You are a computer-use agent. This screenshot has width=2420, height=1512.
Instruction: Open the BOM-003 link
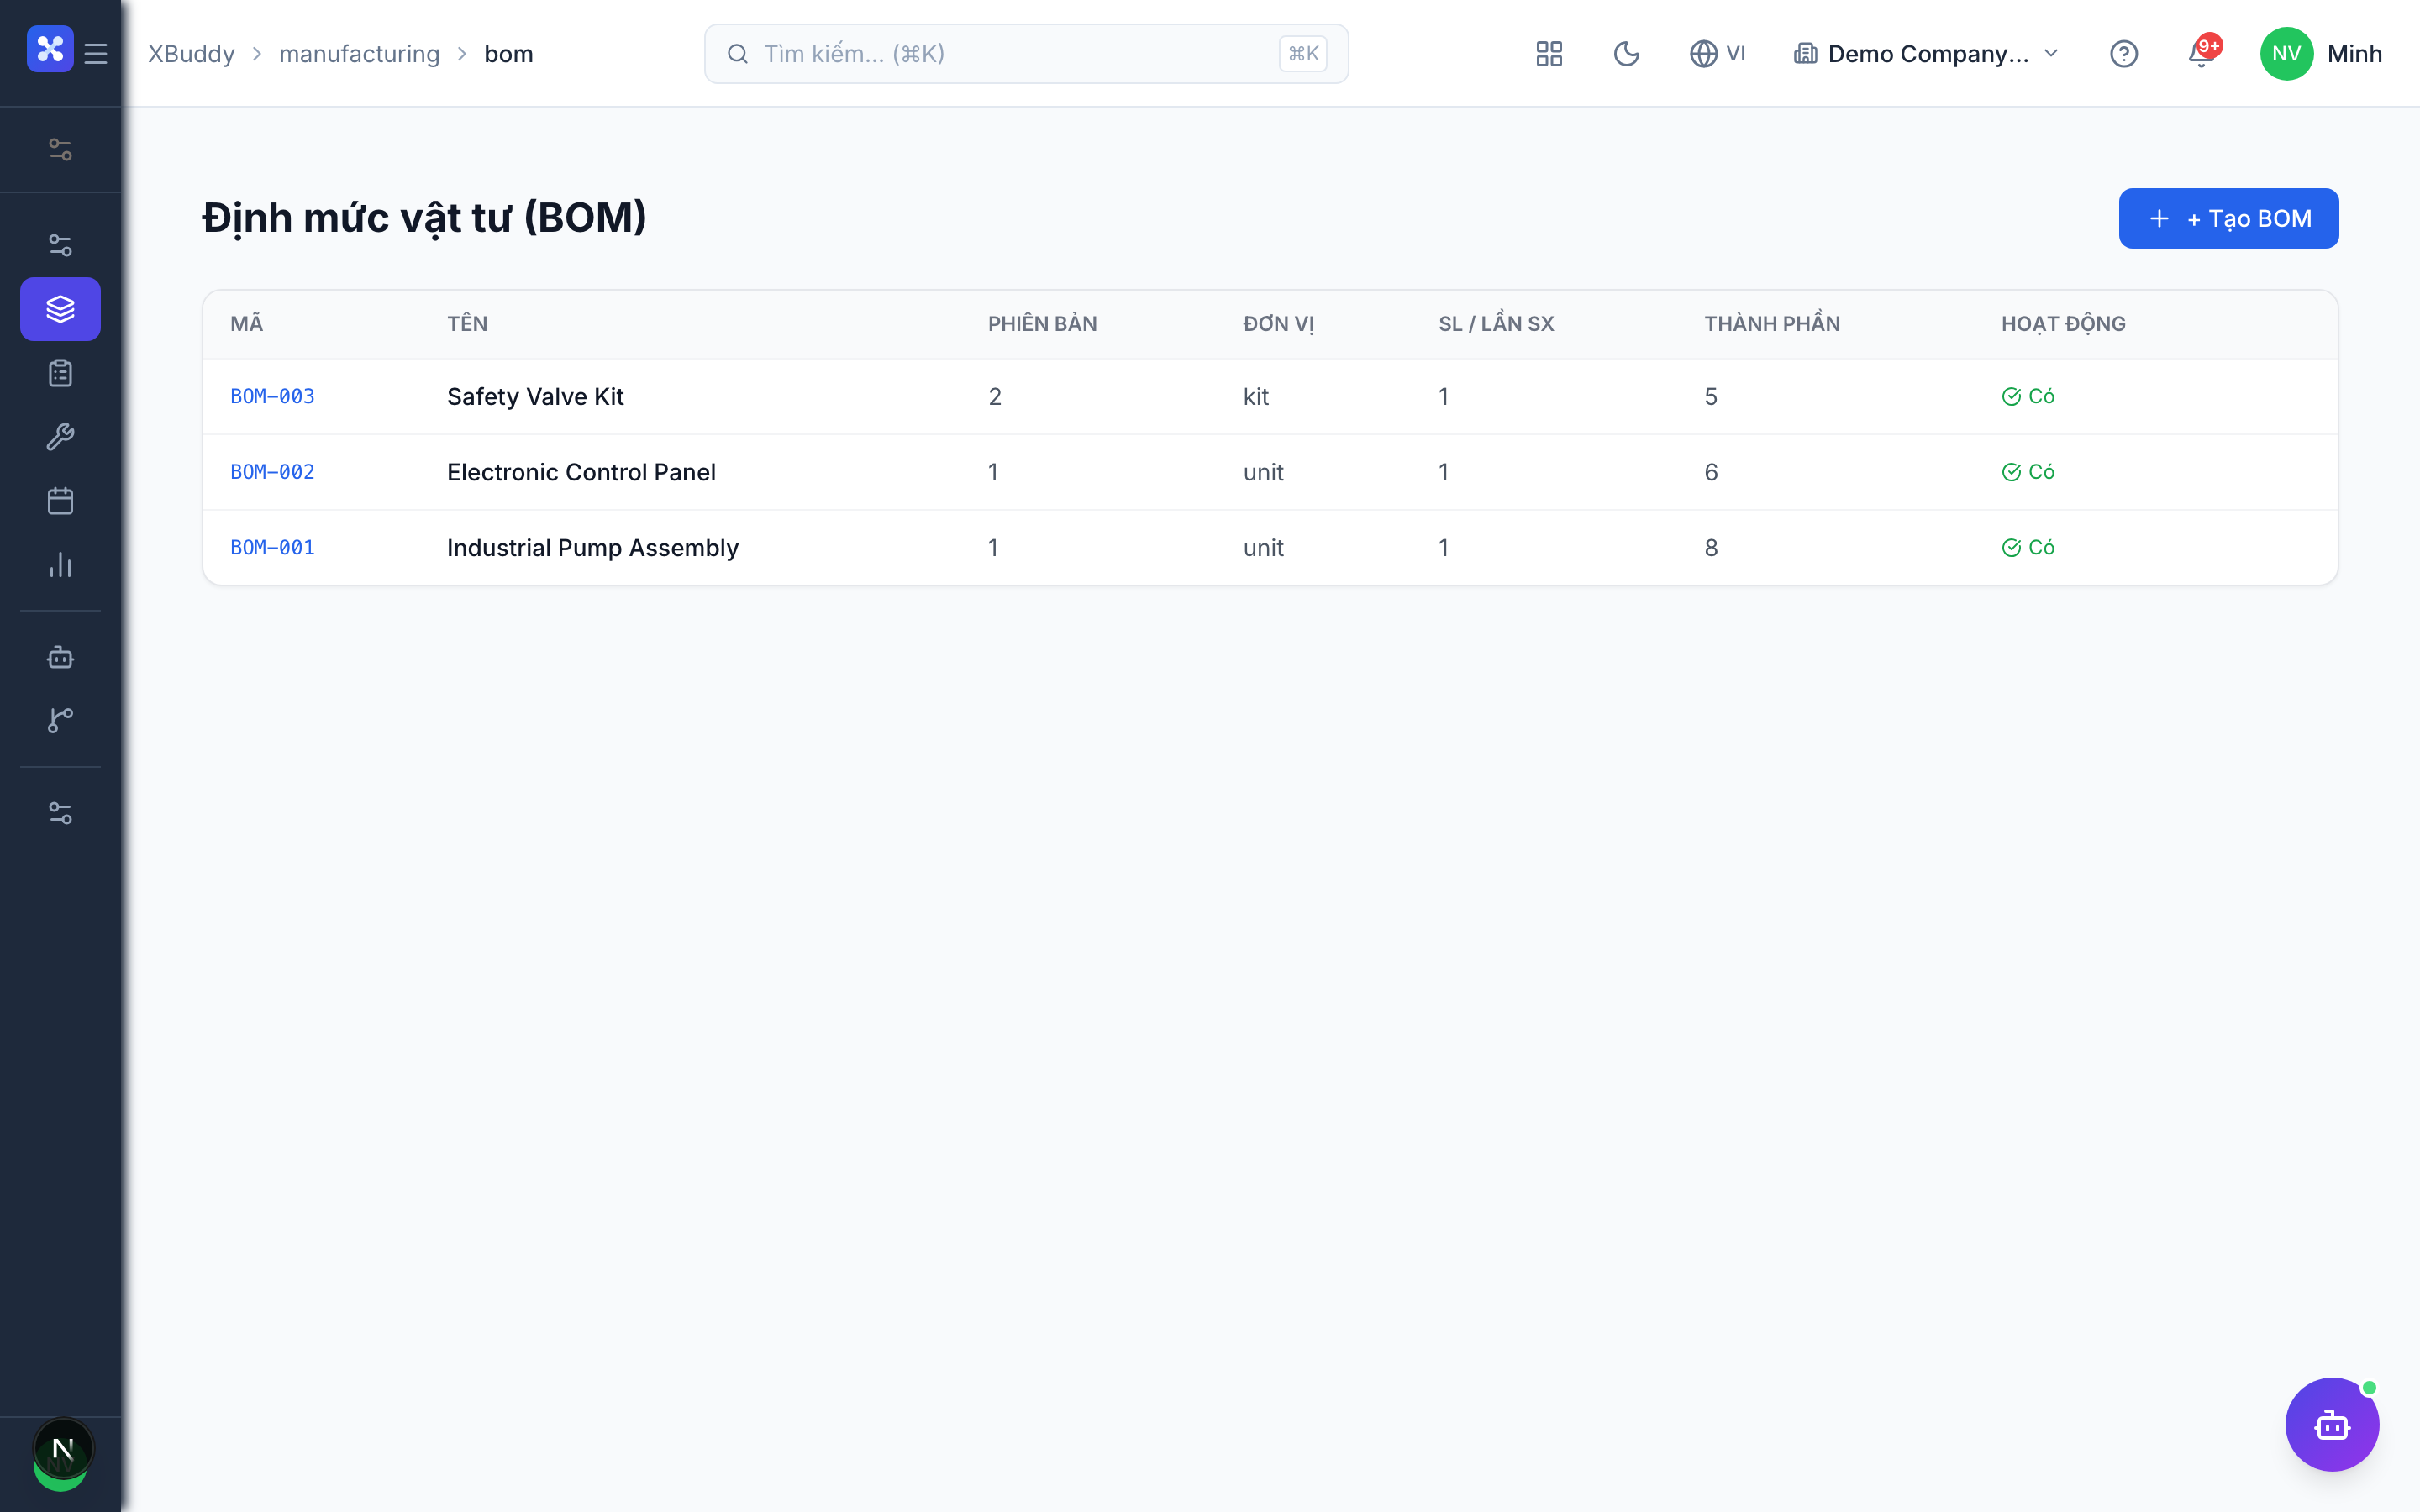click(272, 396)
